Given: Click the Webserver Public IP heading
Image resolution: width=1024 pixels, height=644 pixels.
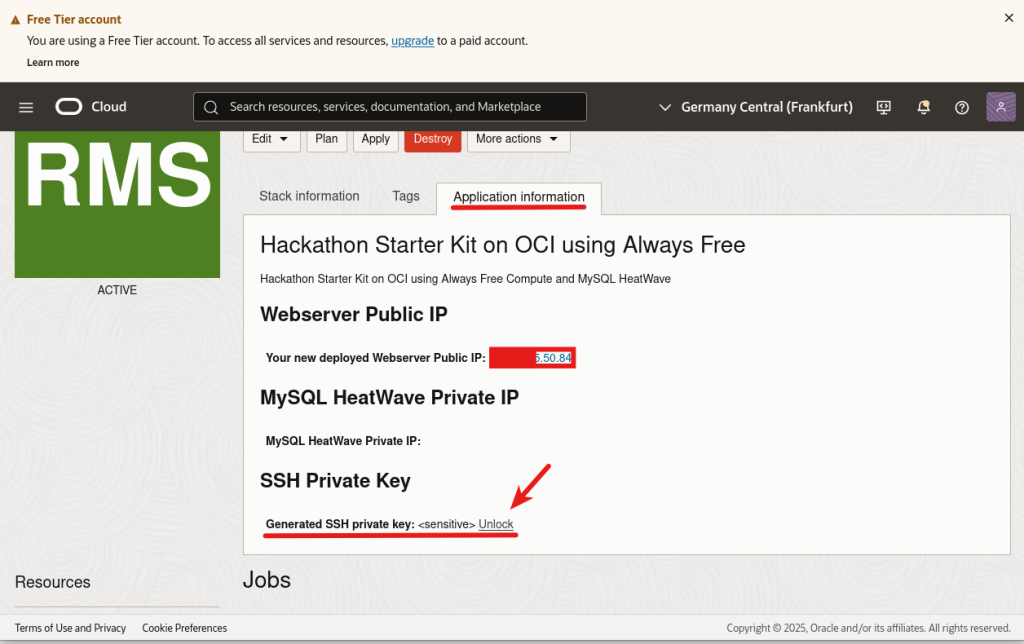Looking at the screenshot, I should tap(354, 314).
